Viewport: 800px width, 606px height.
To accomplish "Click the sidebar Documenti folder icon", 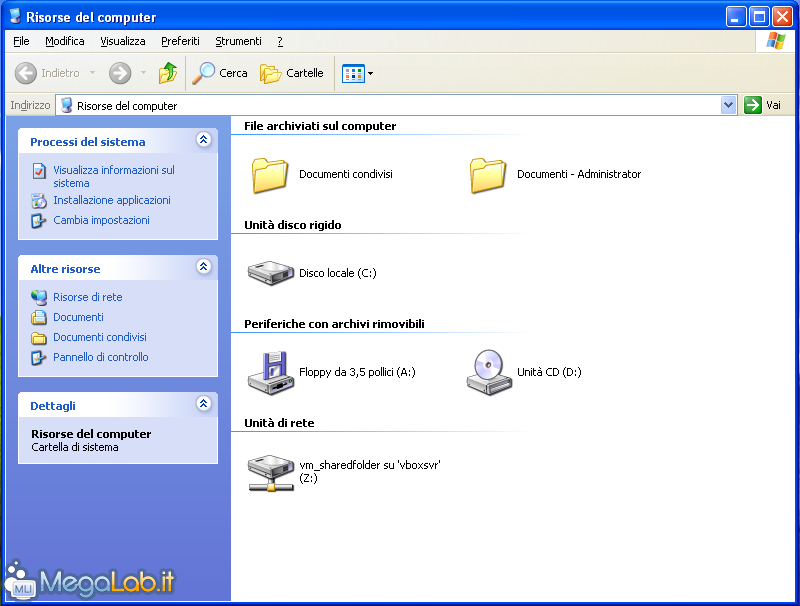I will 39,317.
